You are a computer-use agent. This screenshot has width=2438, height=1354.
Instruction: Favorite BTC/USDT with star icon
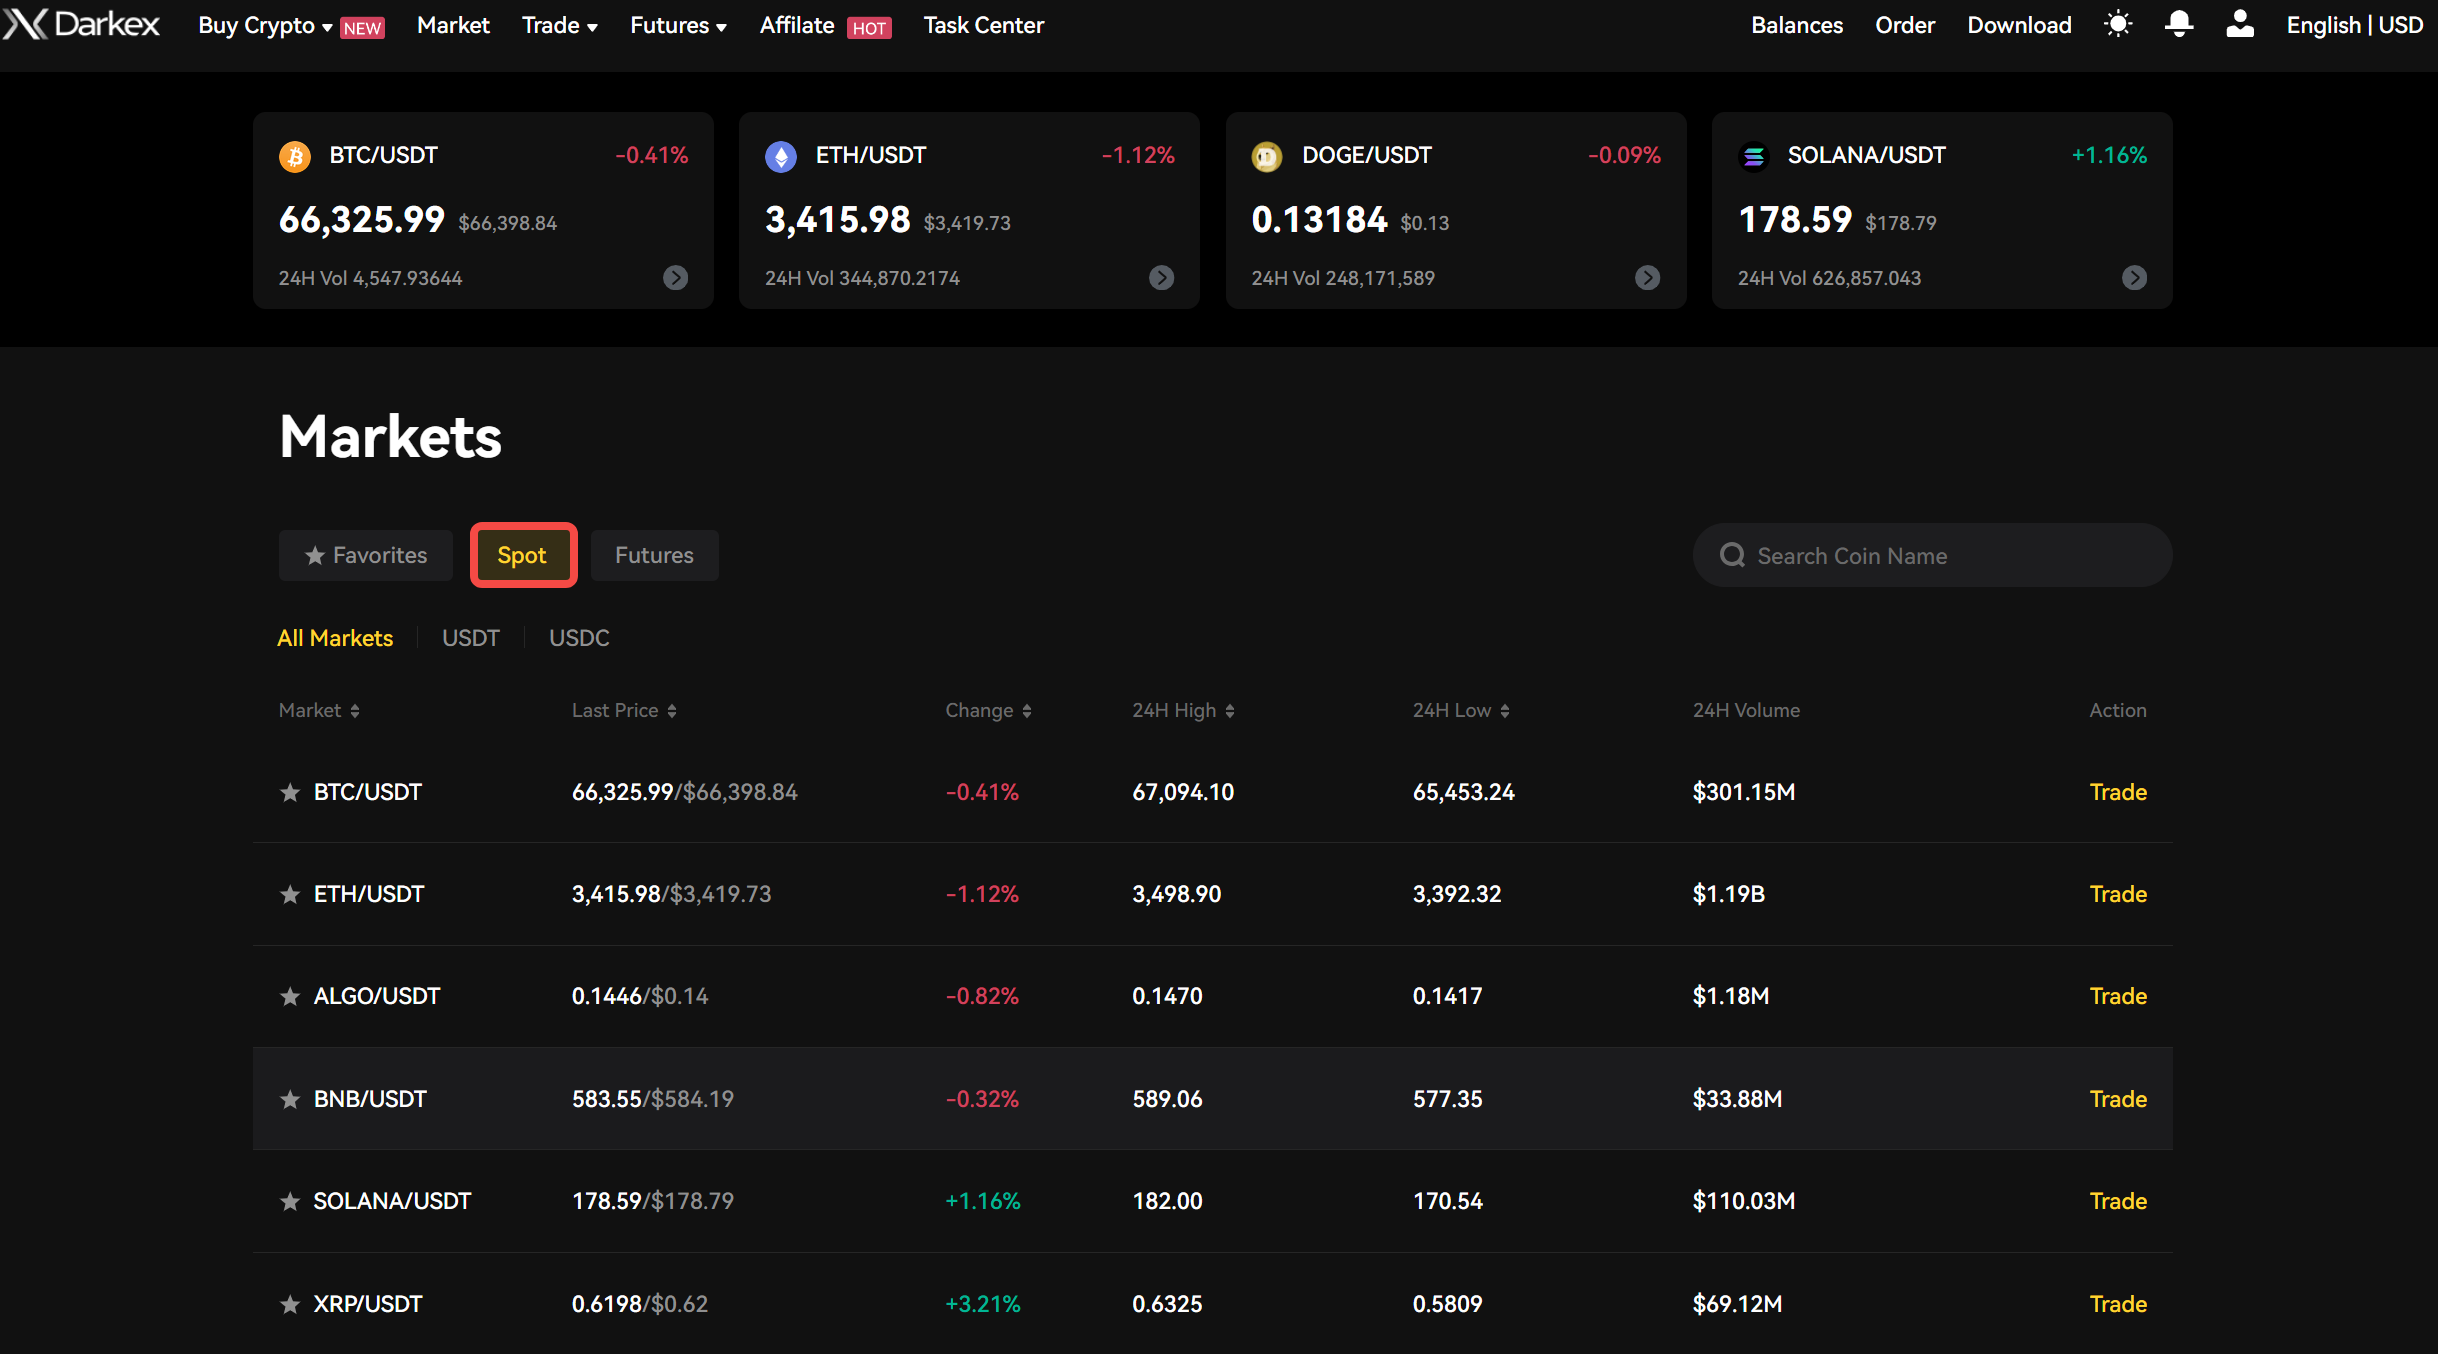pos(290,793)
